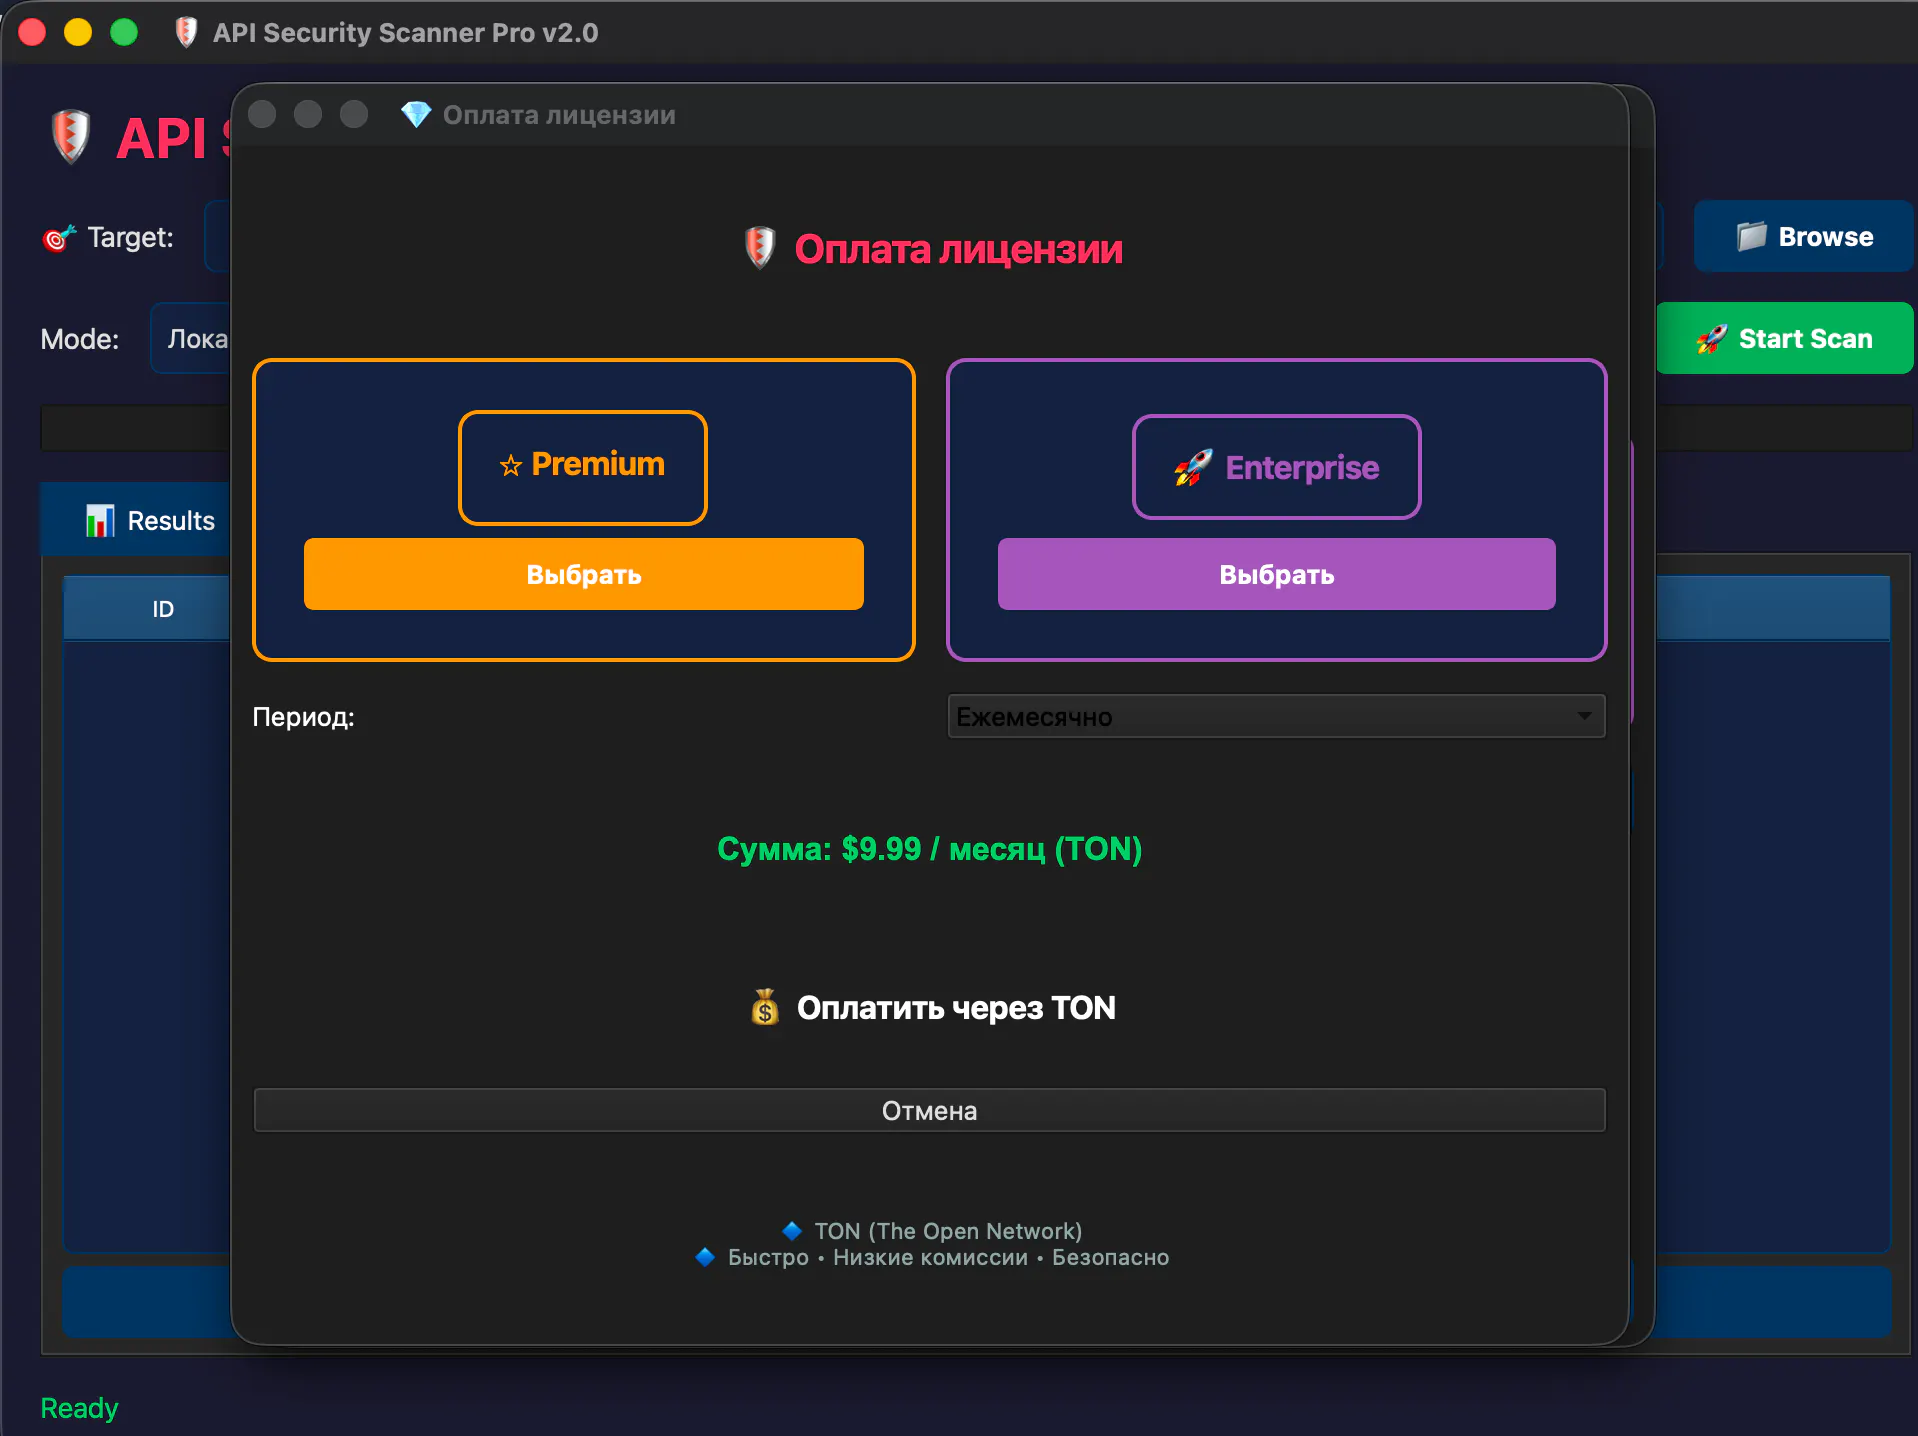The image size is (1918, 1436).
Task: Click the rocket icon on Enterprise
Action: coord(1193,468)
